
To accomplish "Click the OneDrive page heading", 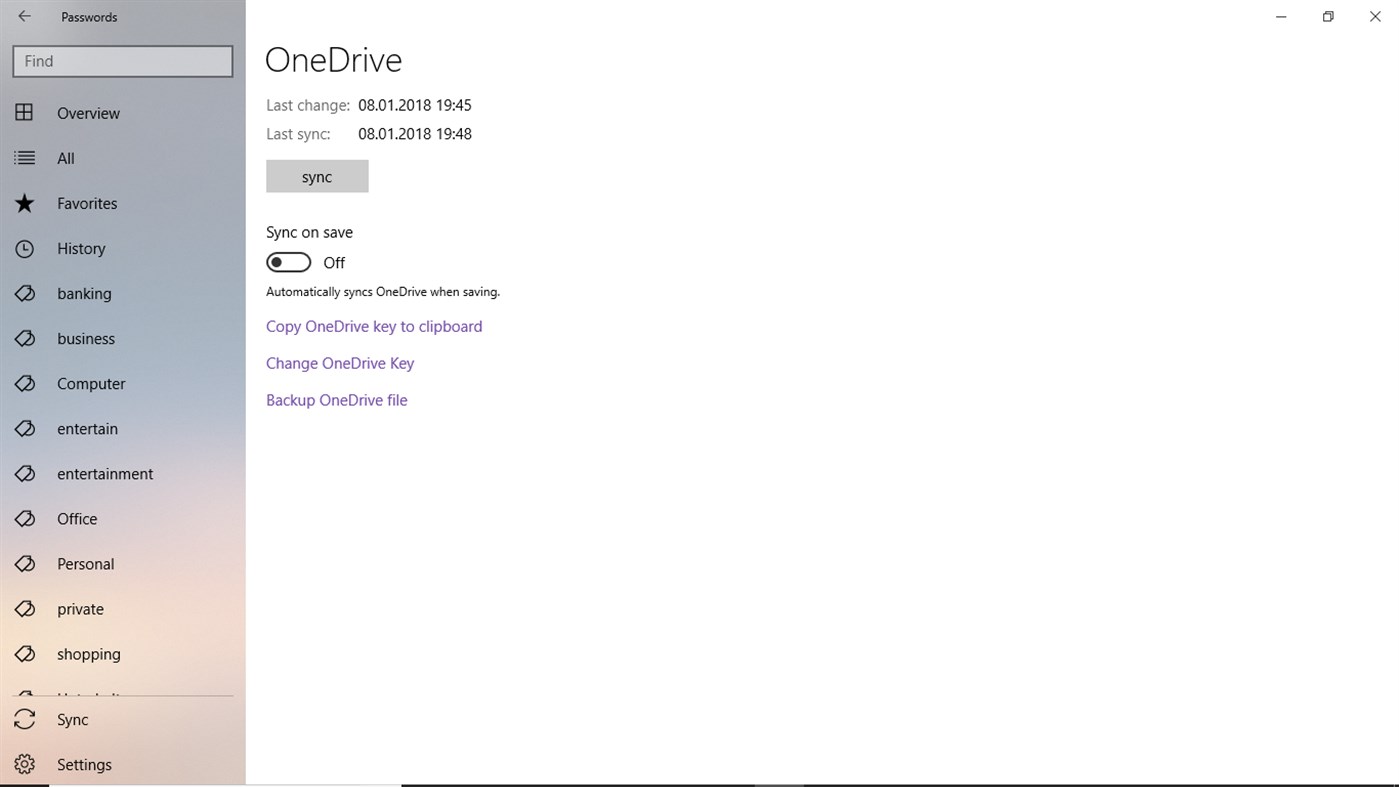I will click(x=333, y=60).
